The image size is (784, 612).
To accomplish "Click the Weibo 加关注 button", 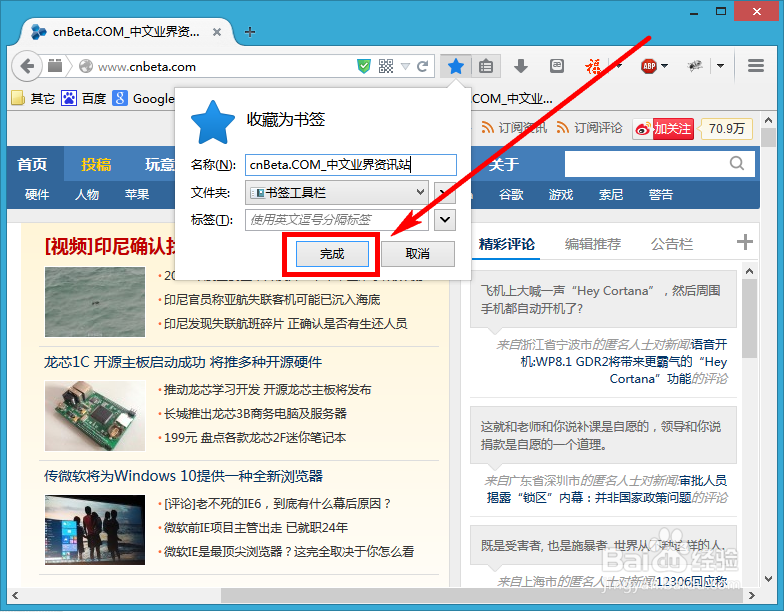I will click(x=663, y=129).
